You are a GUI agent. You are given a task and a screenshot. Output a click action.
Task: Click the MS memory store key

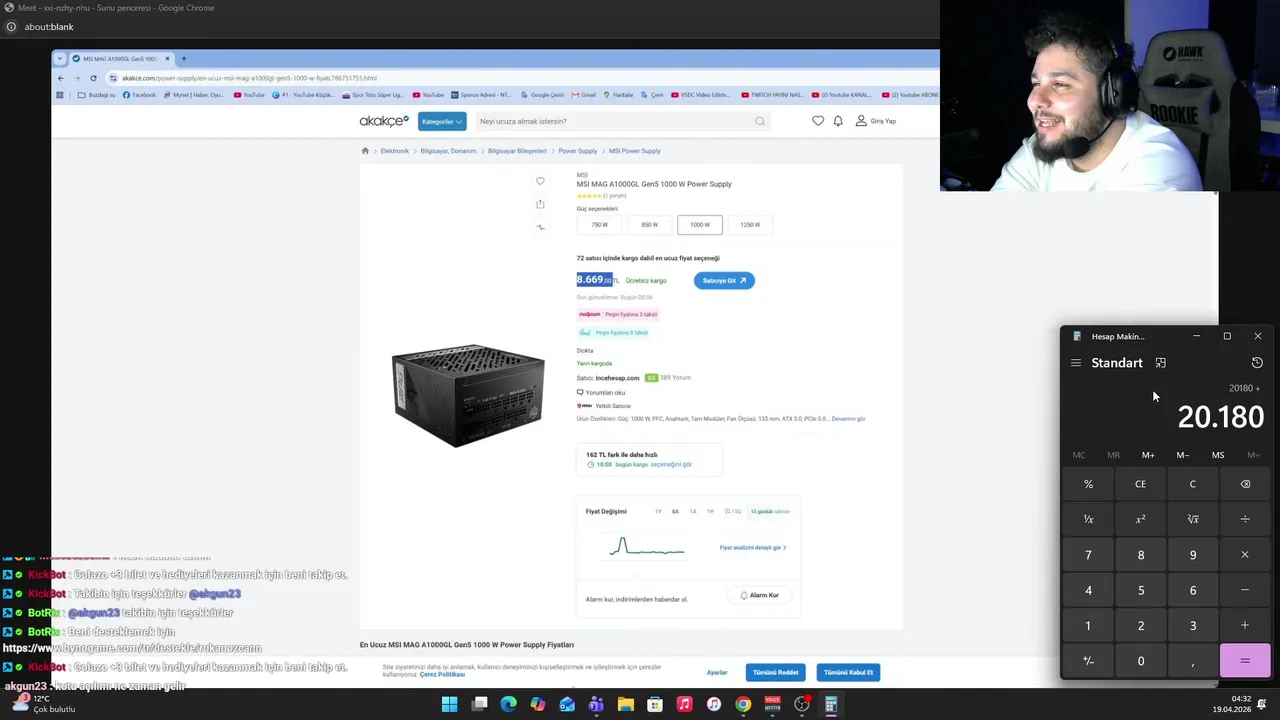[x=1218, y=455]
